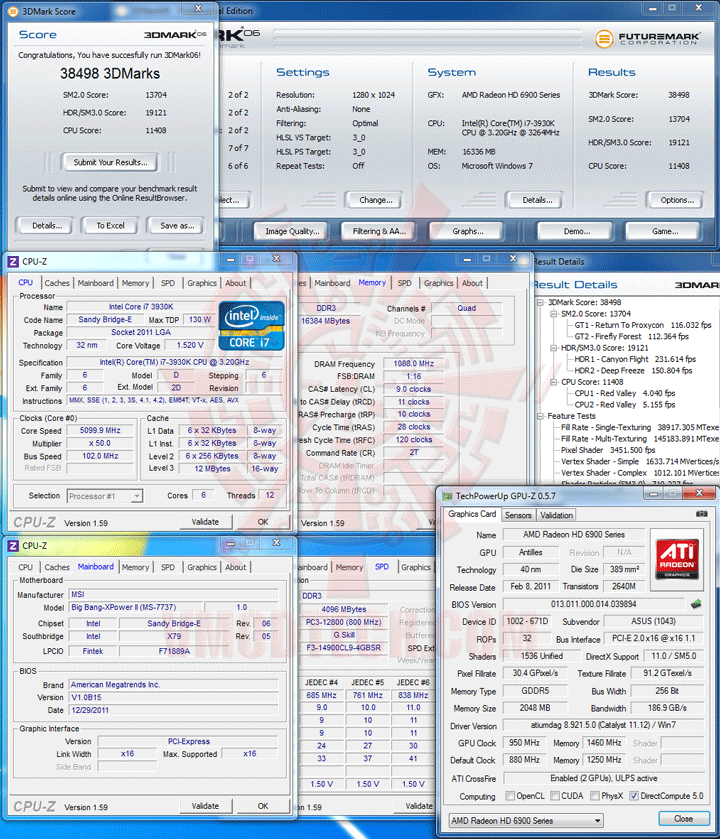Click the 3DMark06 logo in Score window
Viewport: 720px width, 839px height.
pyautogui.click(x=175, y=35)
